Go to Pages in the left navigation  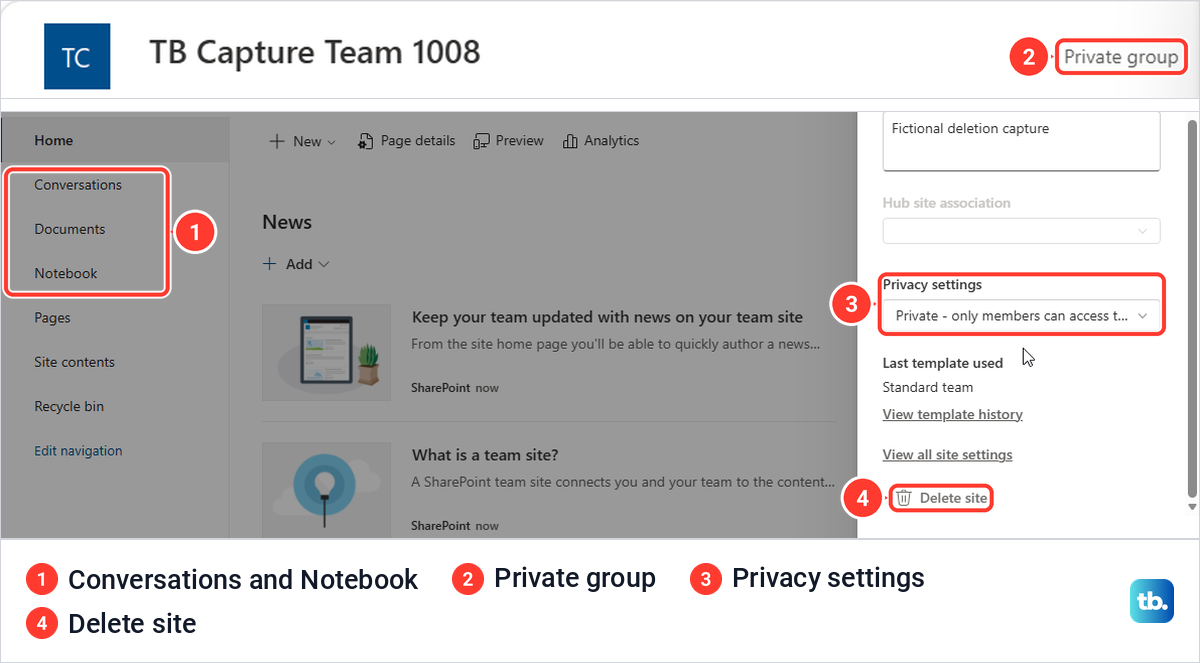pos(52,317)
